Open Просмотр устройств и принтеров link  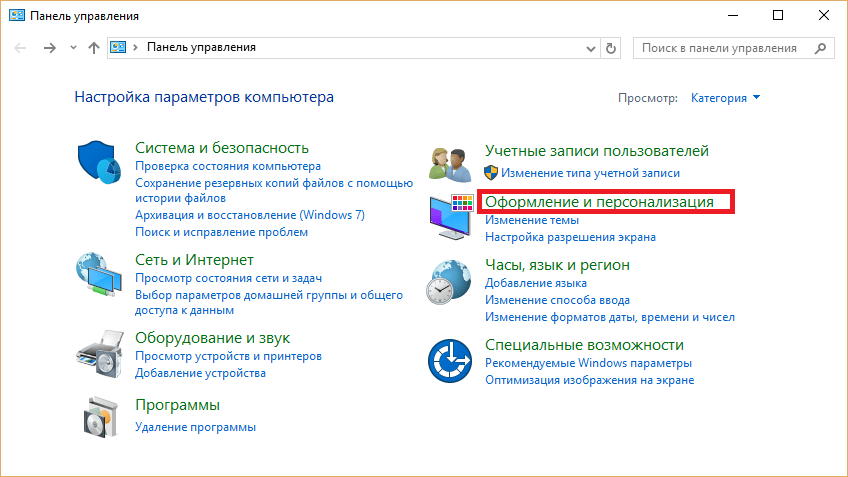(x=228, y=356)
